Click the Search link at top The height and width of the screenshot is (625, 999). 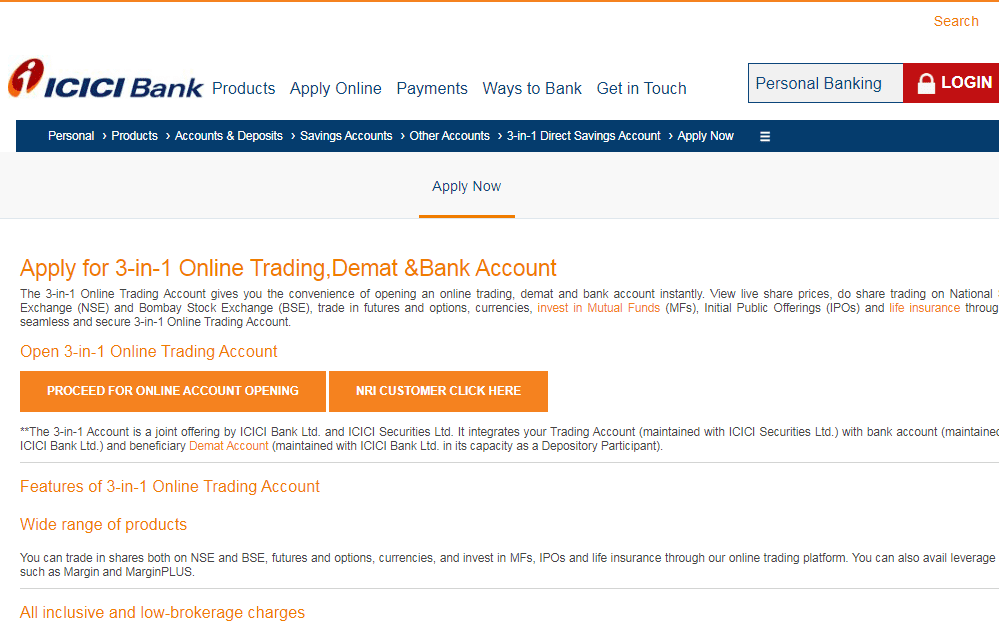tap(956, 21)
